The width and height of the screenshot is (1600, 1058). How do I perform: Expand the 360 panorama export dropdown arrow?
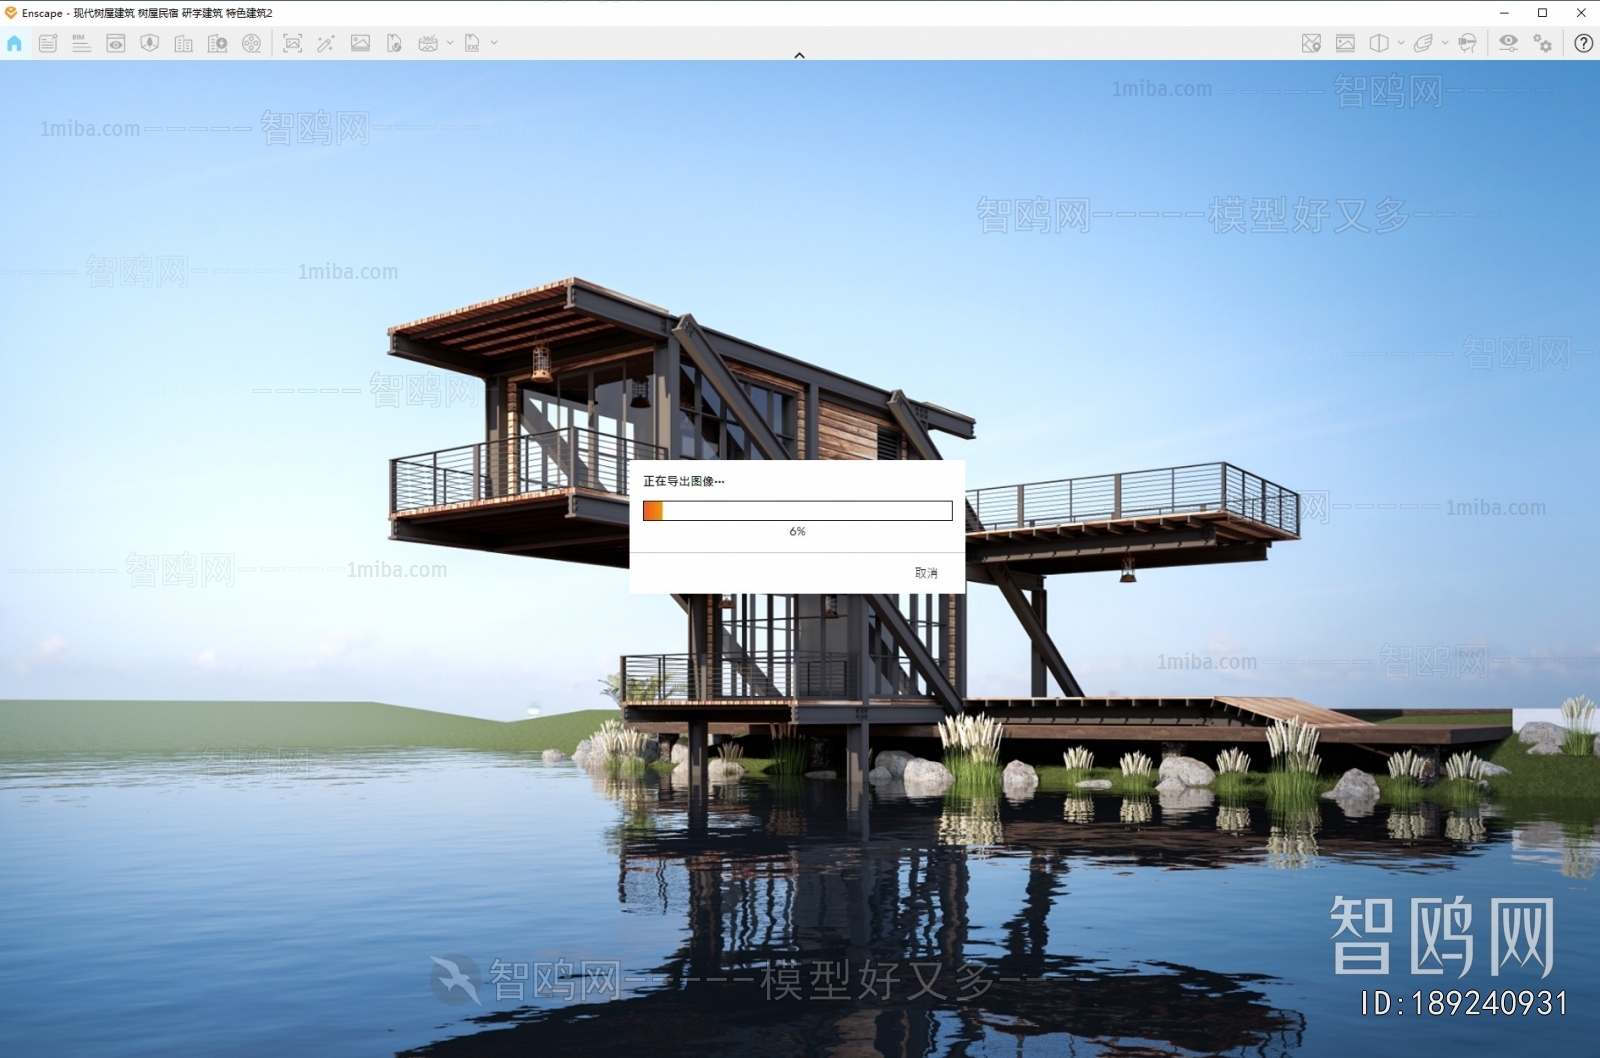(x=450, y=43)
